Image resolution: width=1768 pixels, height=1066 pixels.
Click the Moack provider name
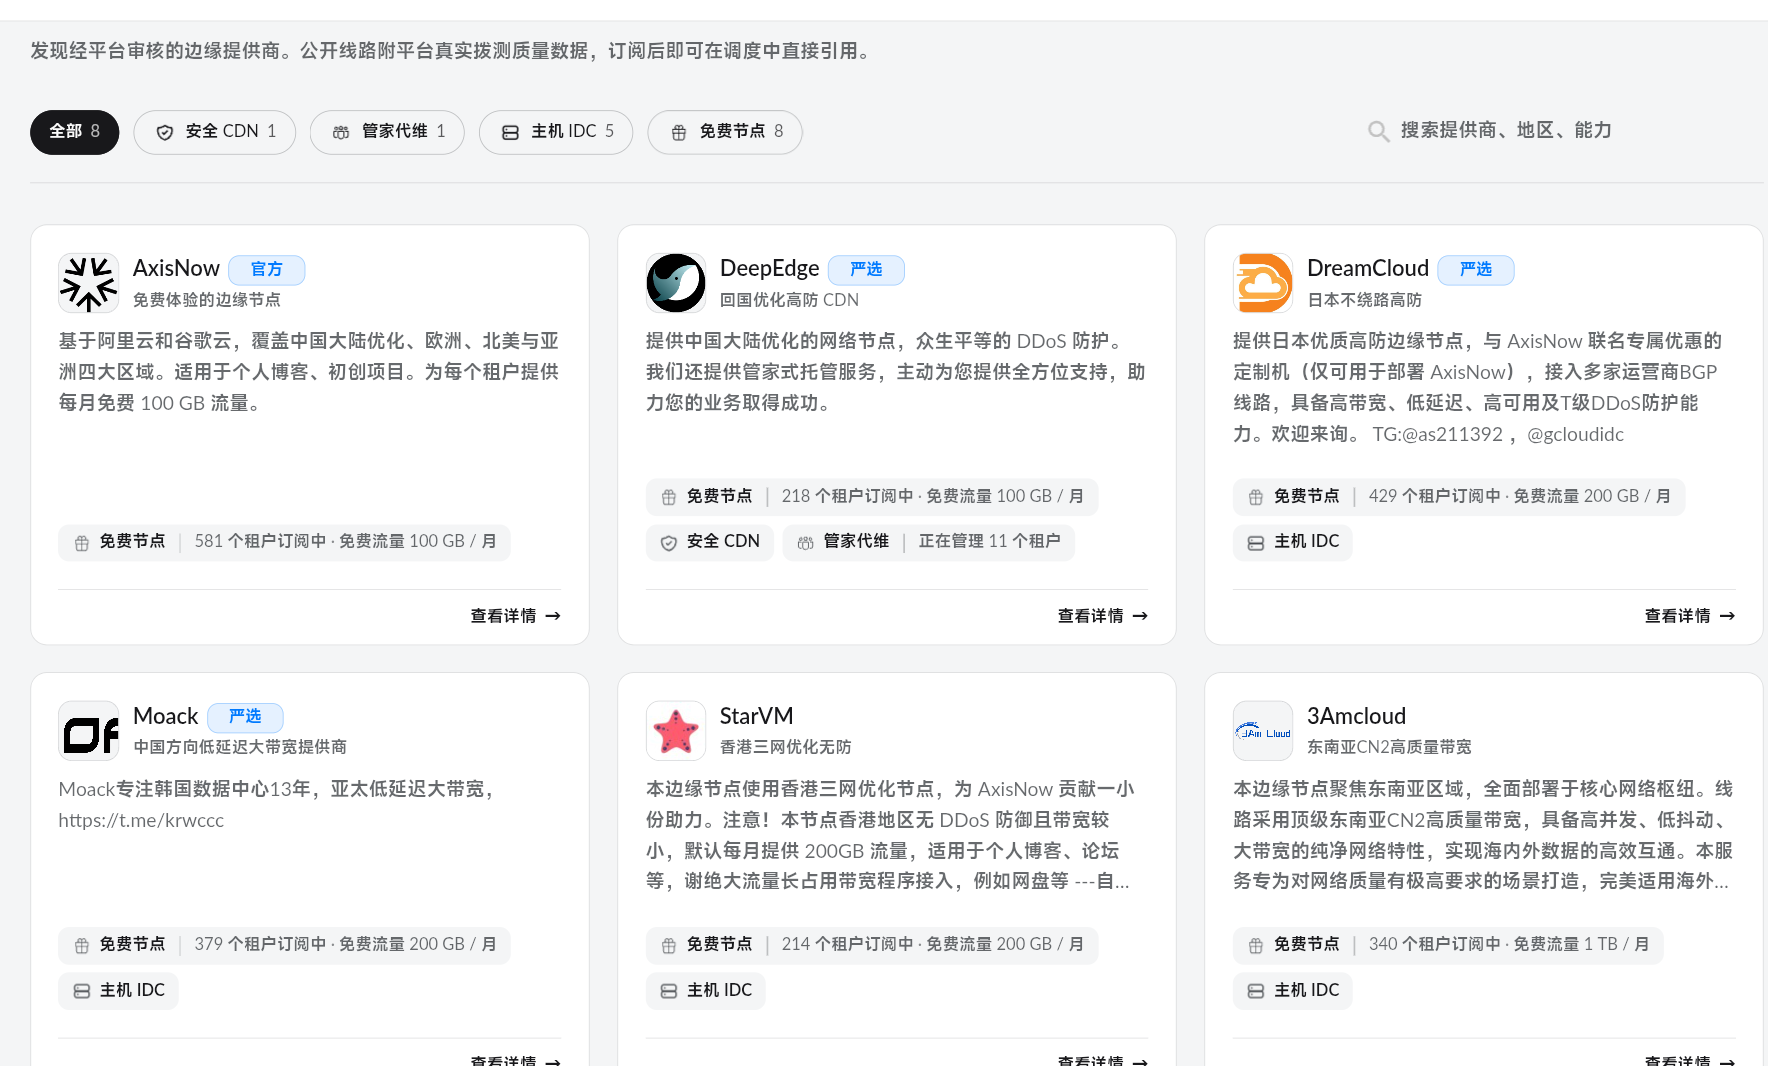click(x=166, y=716)
